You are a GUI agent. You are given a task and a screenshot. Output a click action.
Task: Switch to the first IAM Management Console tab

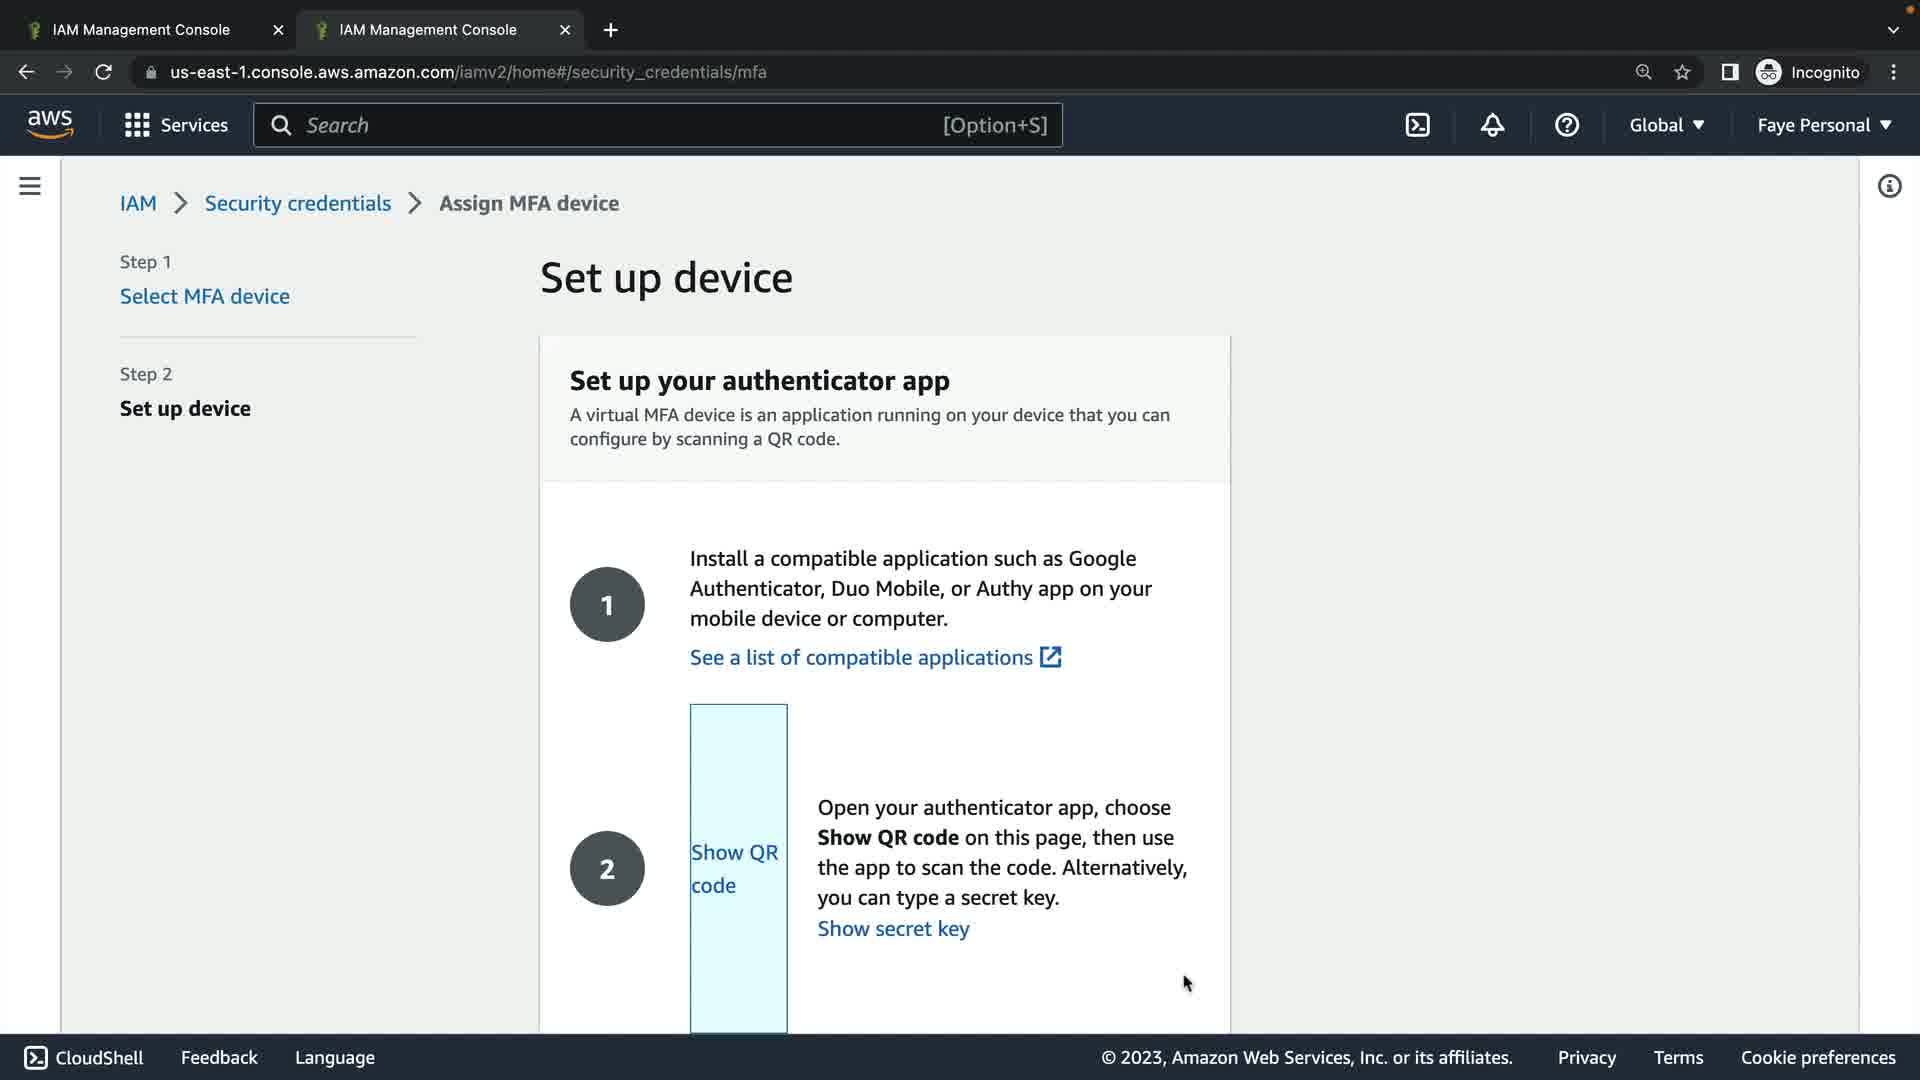coord(141,30)
